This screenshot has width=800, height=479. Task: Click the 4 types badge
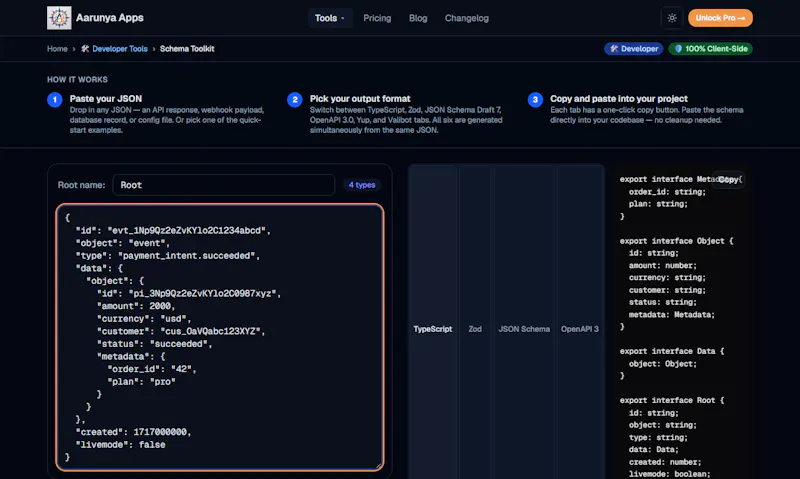coord(362,185)
